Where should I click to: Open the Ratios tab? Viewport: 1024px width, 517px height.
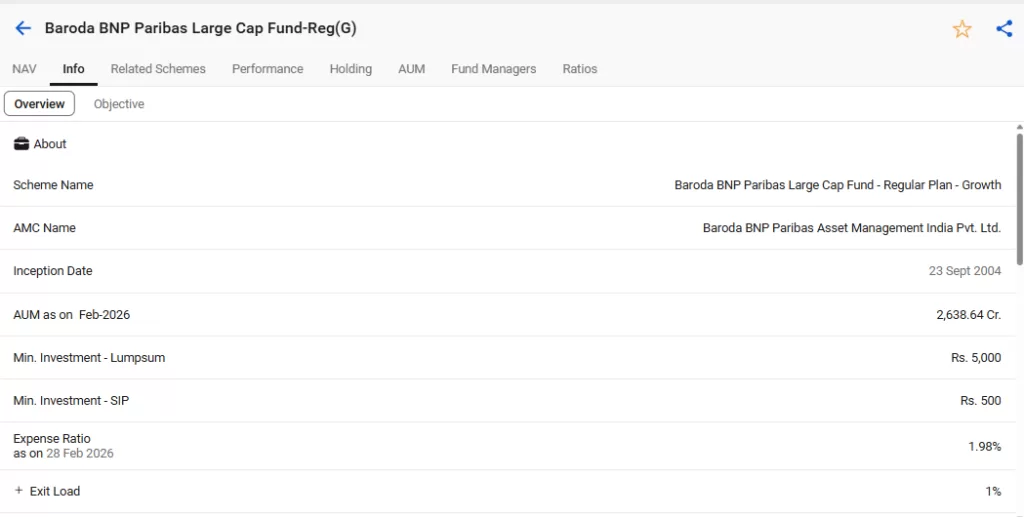pyautogui.click(x=580, y=69)
